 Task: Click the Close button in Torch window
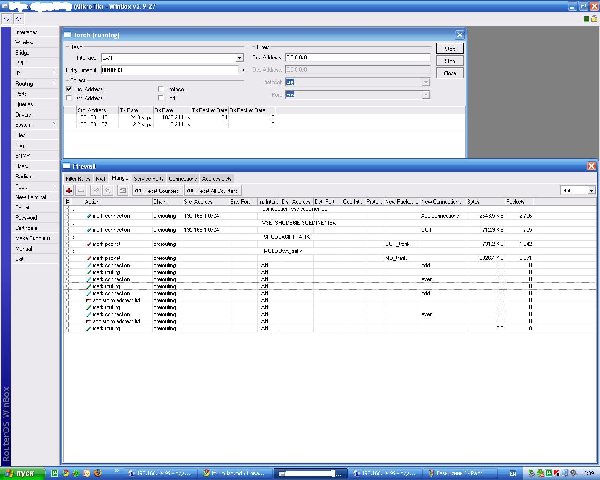pyautogui.click(x=450, y=73)
